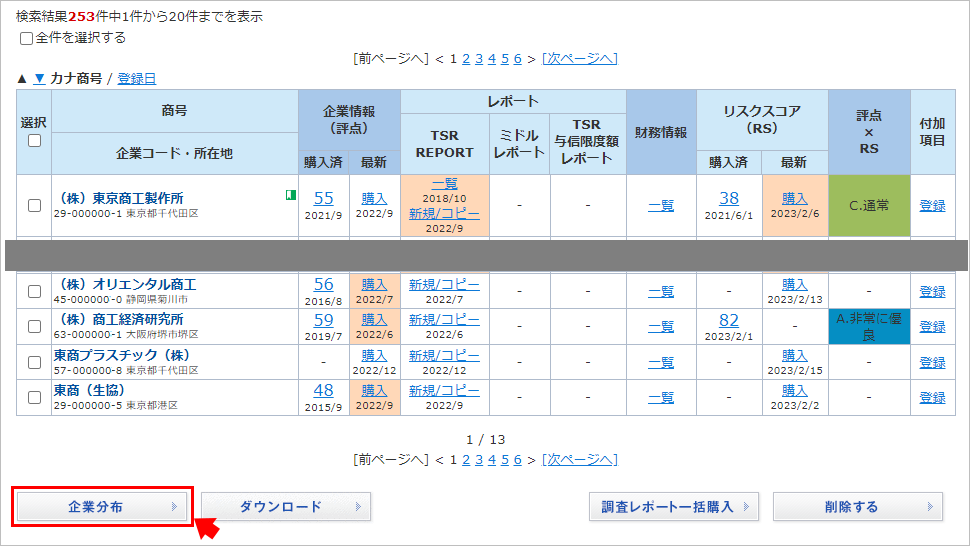Go to page 6 in bottom pagination
The image size is (970, 546).
[518, 460]
